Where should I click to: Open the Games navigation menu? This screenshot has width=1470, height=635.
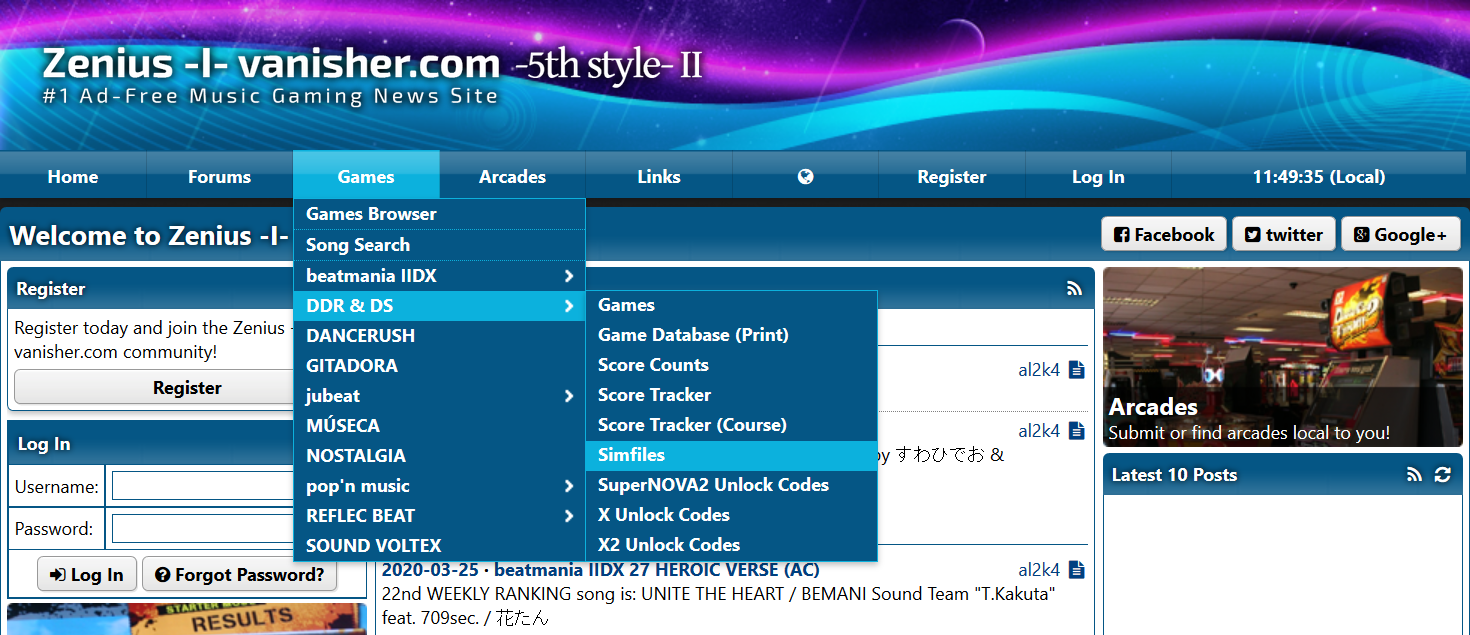(x=366, y=177)
